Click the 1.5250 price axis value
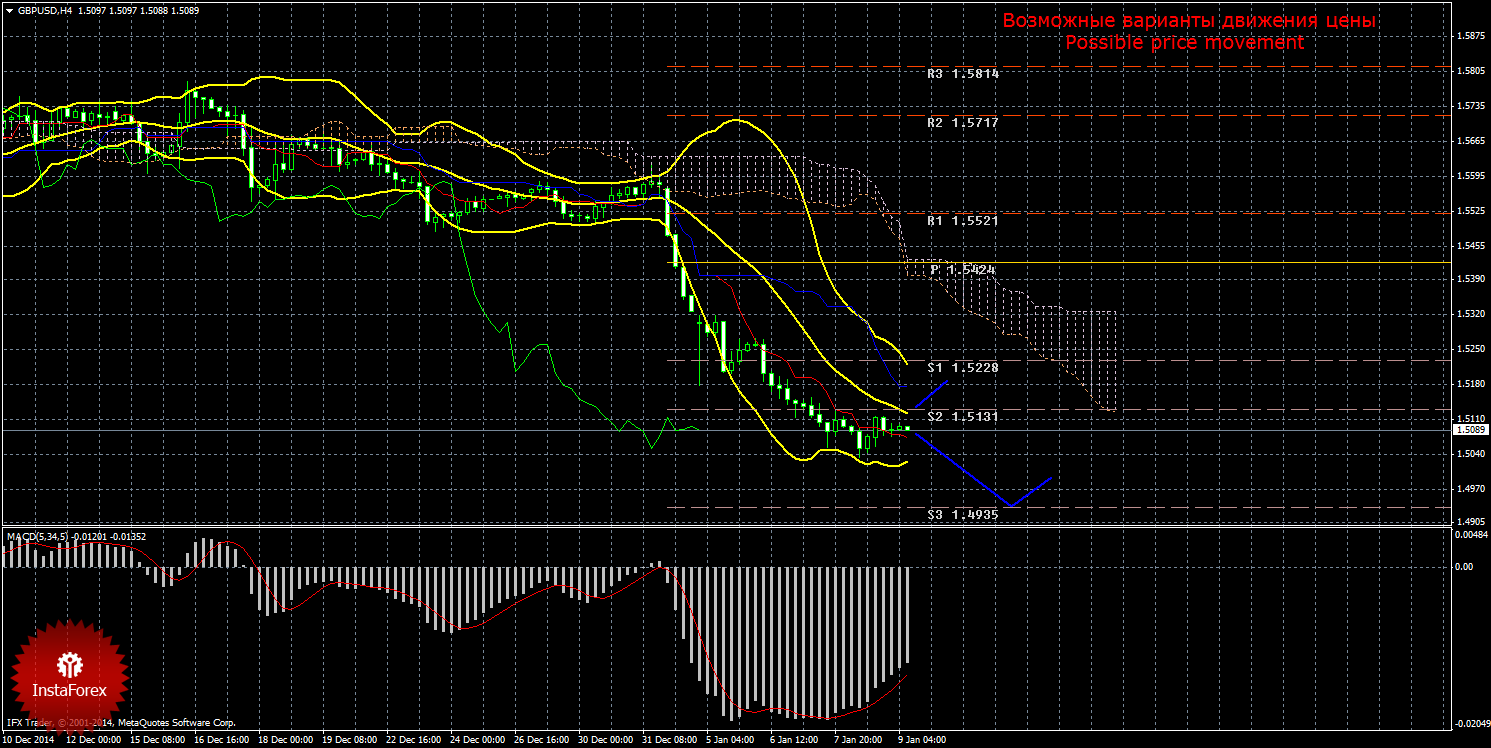Image resolution: width=1491 pixels, height=748 pixels. tap(1470, 349)
